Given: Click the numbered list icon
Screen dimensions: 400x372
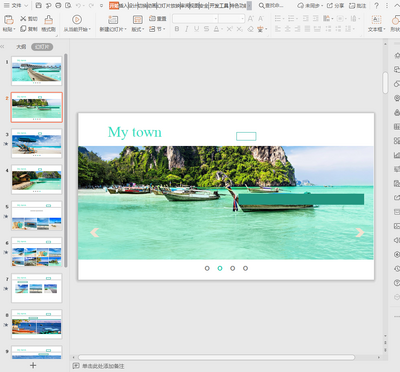Looking at the screenshot, I should (x=292, y=19).
